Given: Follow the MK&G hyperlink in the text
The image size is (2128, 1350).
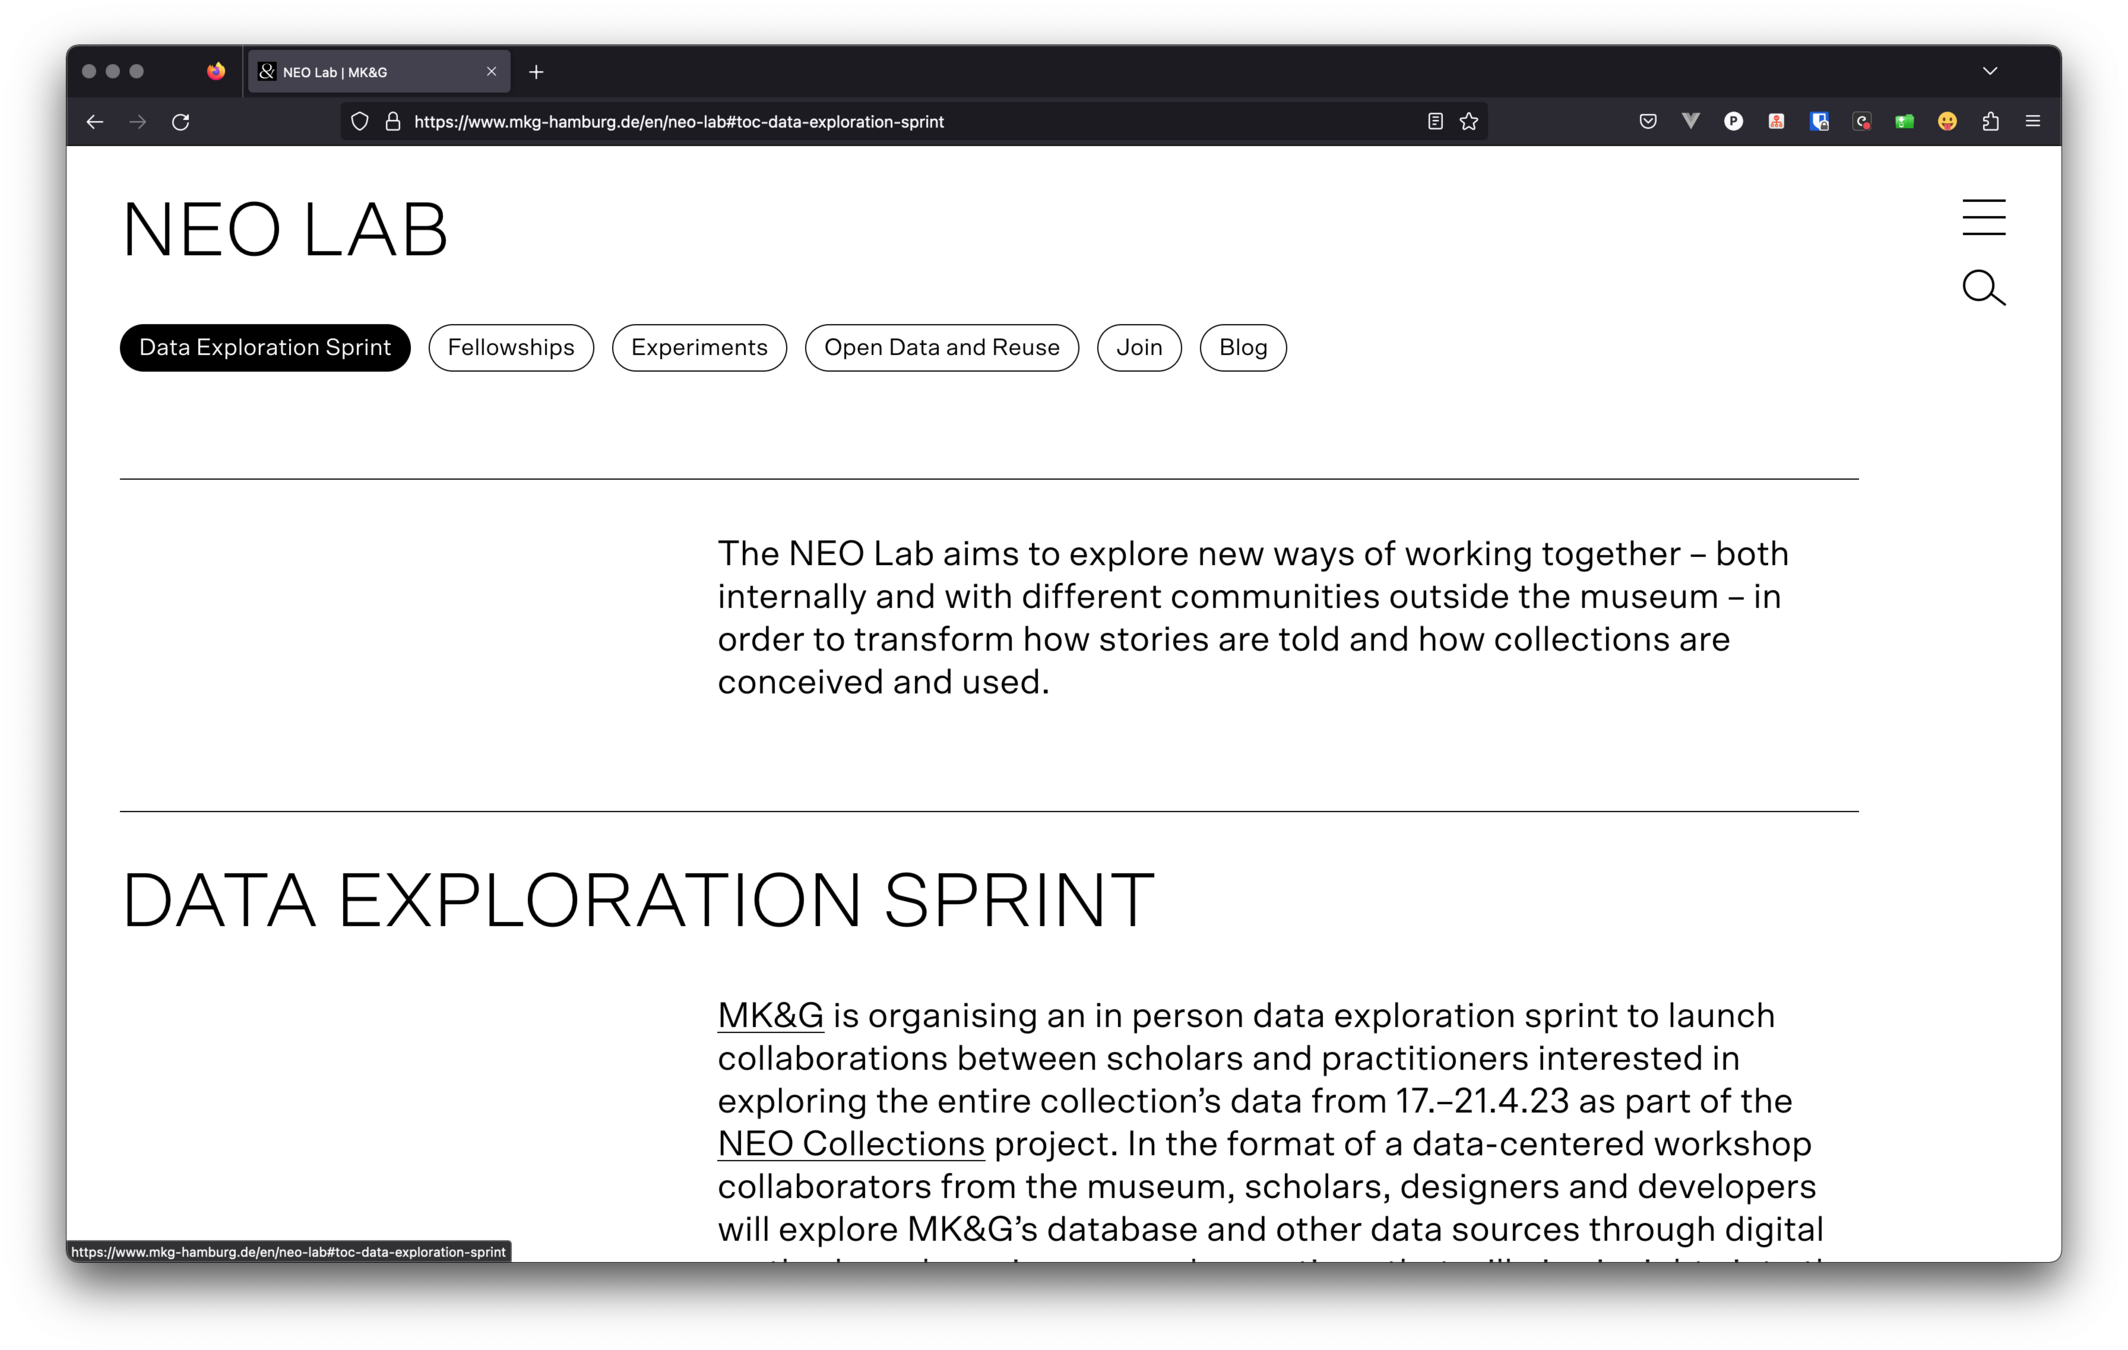Looking at the screenshot, I should [x=770, y=1016].
